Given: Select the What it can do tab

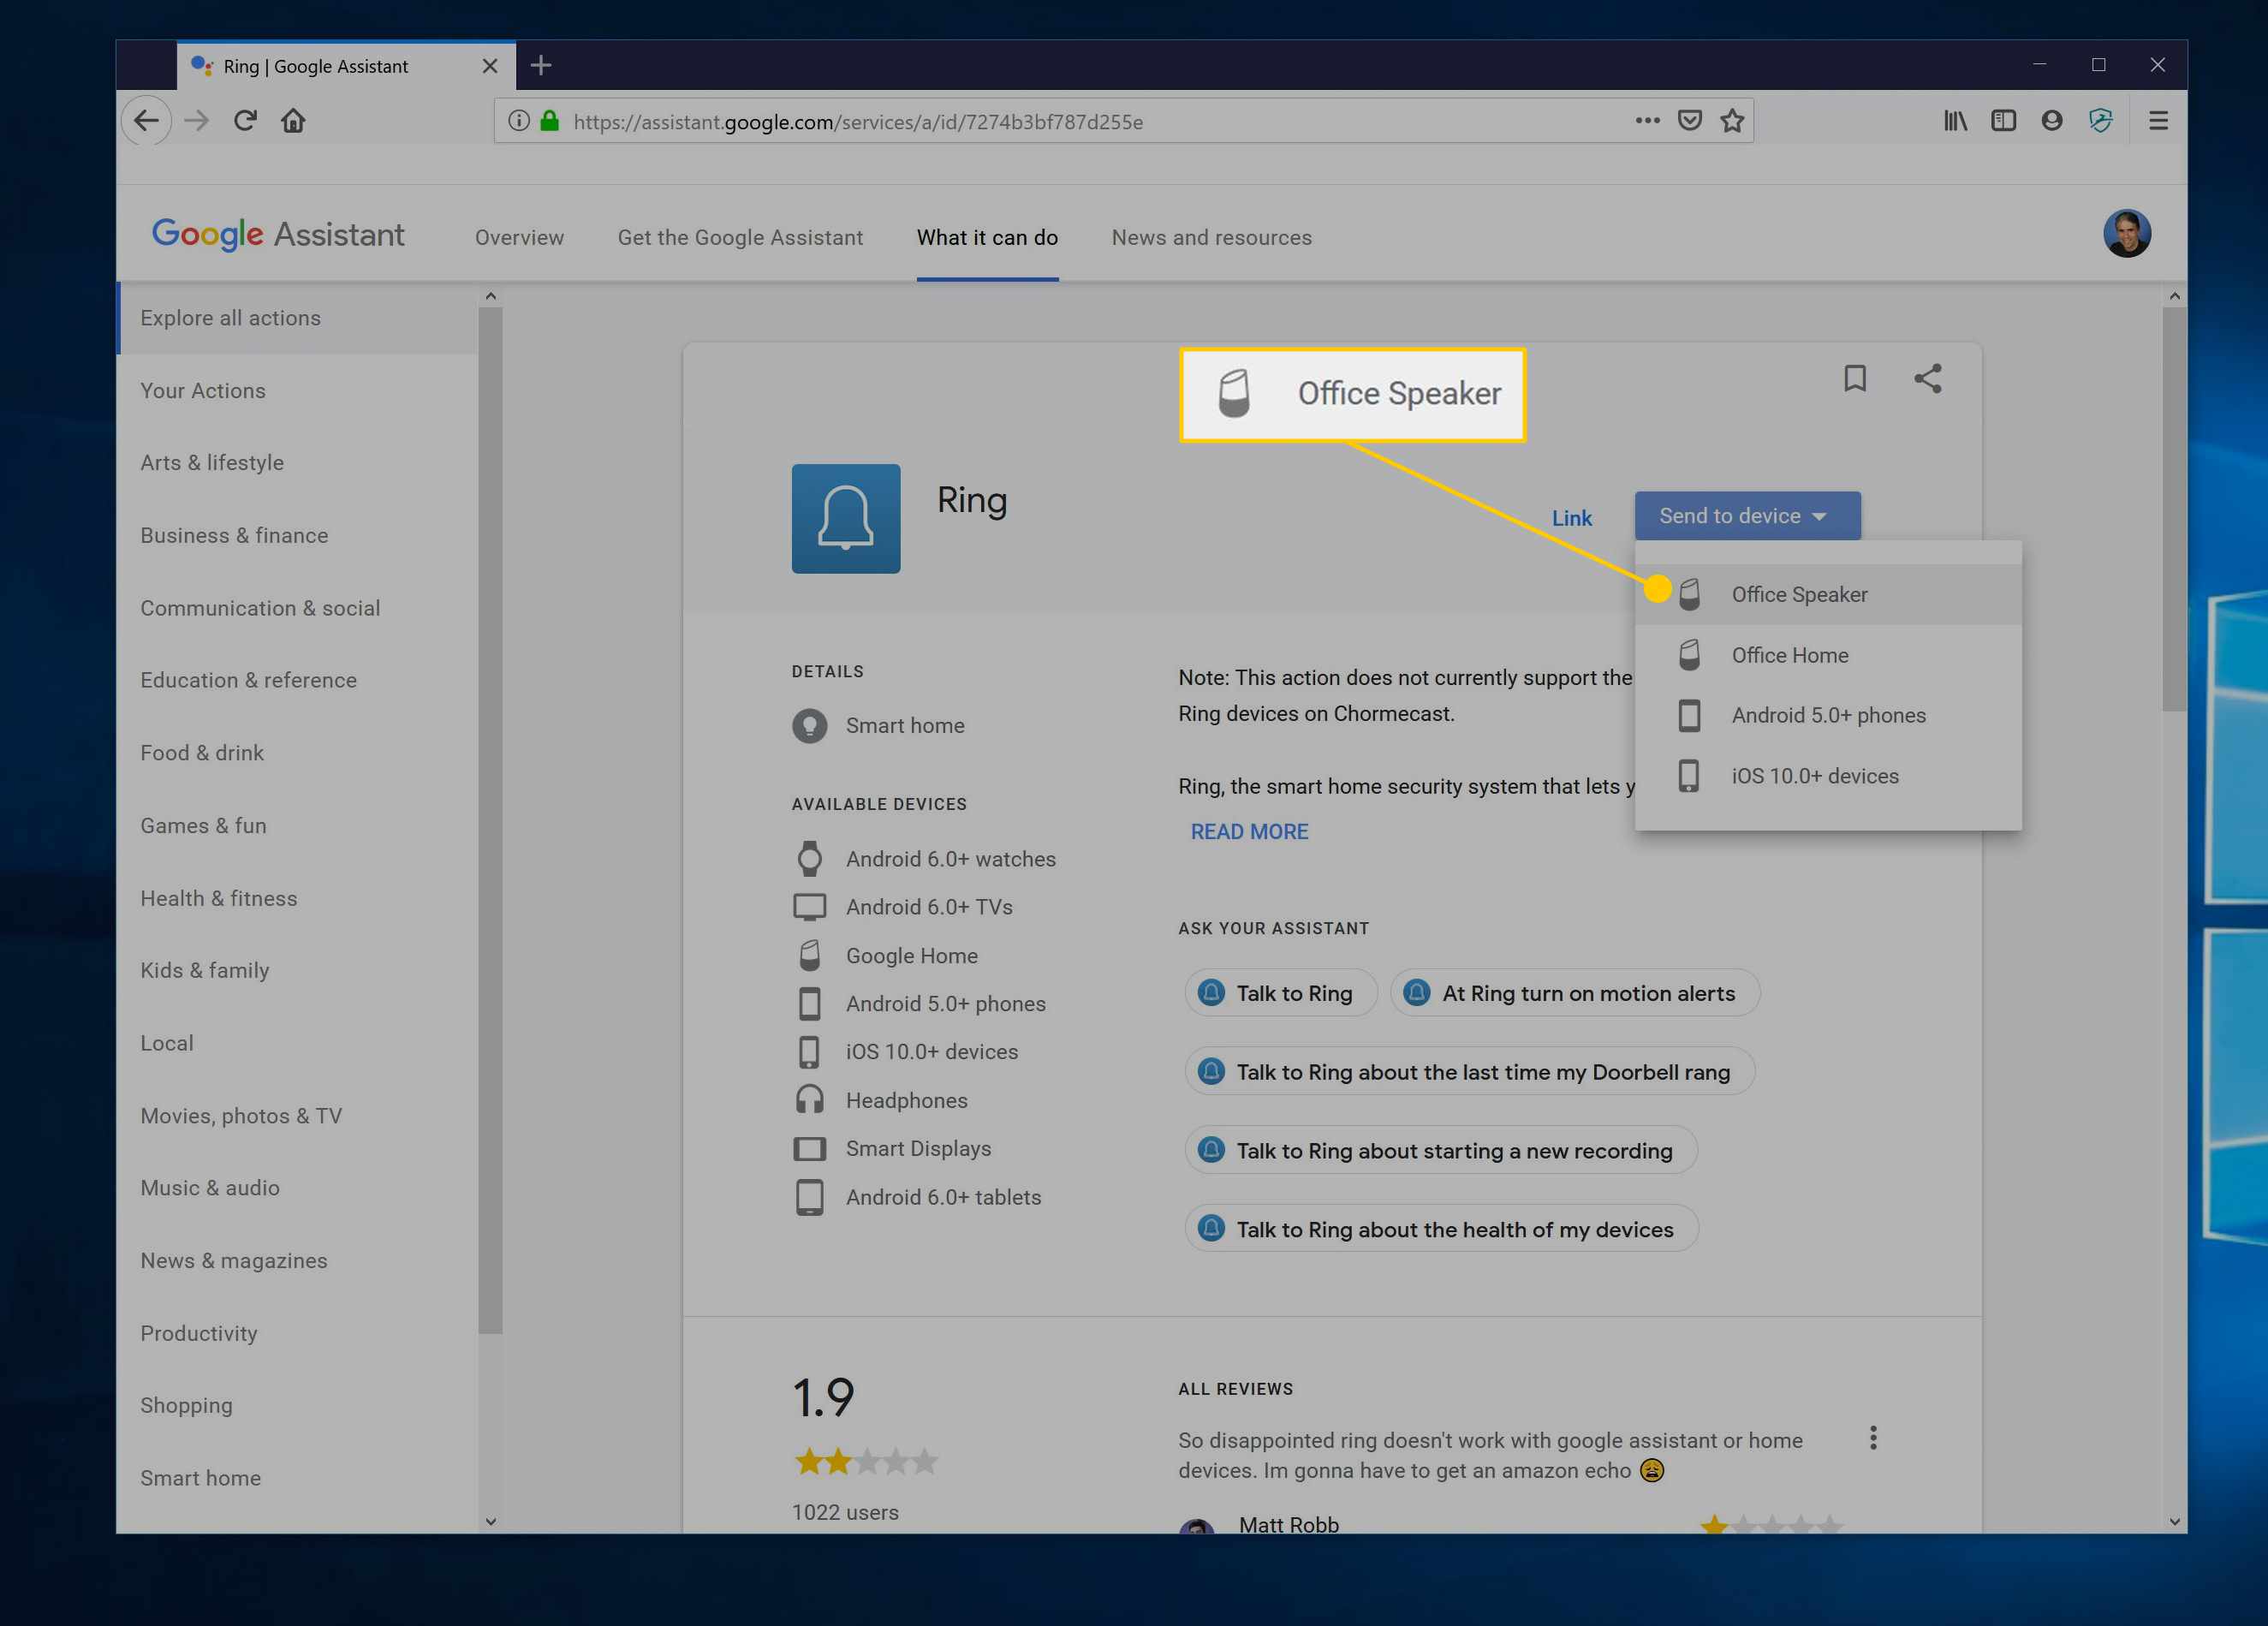Looking at the screenshot, I should pyautogui.click(x=987, y=237).
